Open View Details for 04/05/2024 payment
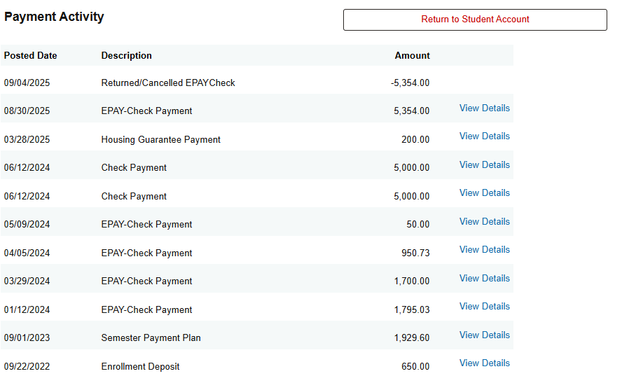 coord(484,250)
